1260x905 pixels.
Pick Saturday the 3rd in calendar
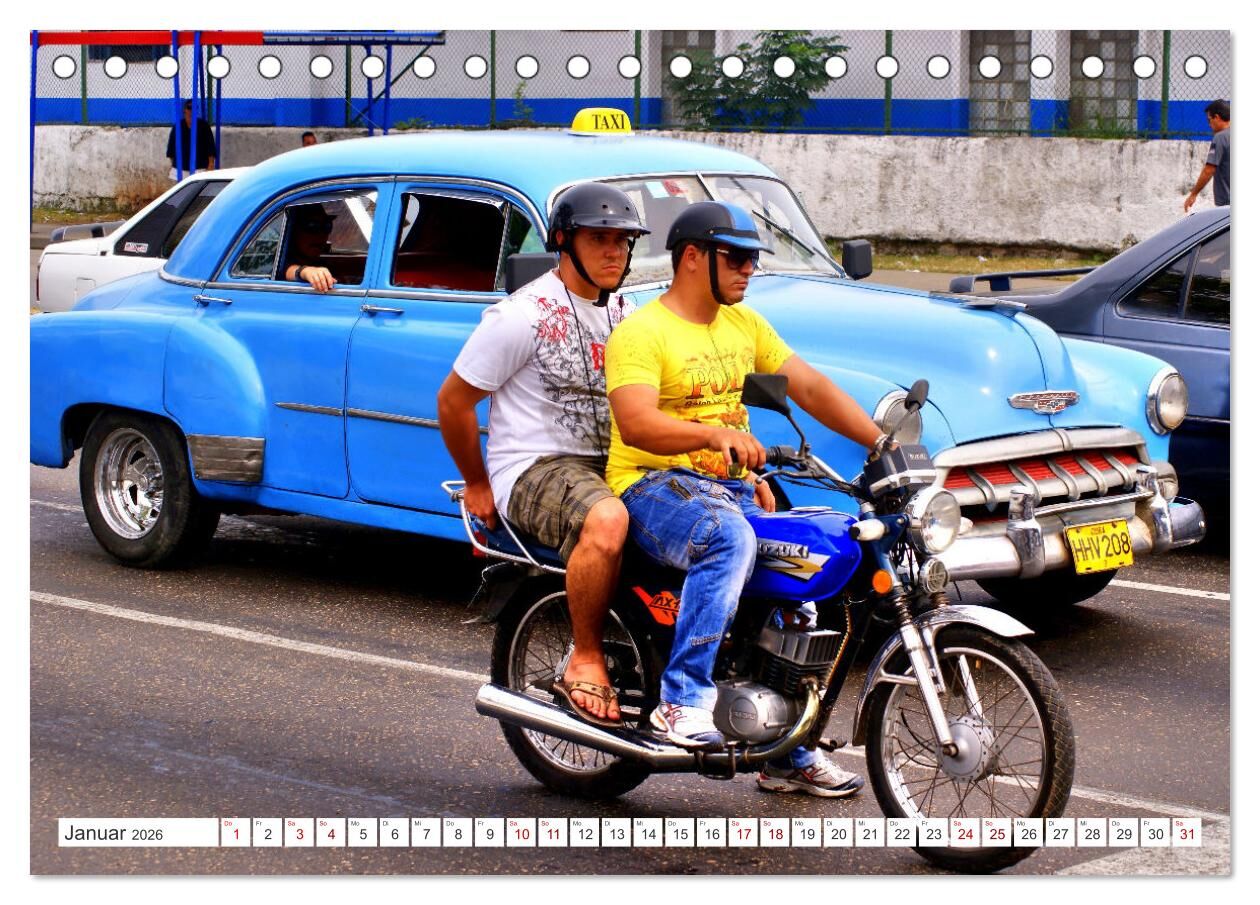tap(298, 833)
